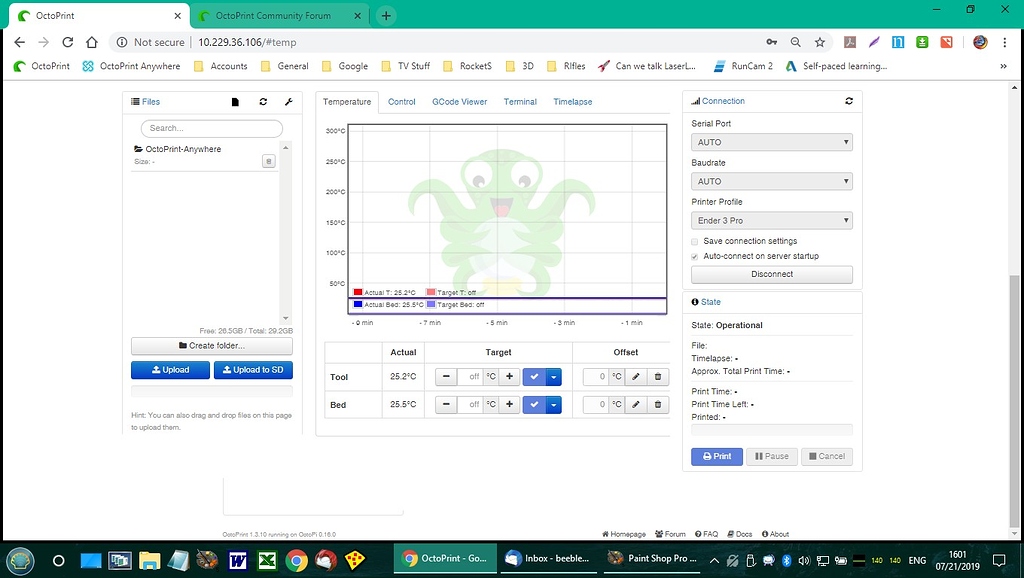Viewport: 1024px width, 578px height.
Task: Click the Disconnect button
Action: (x=771, y=274)
